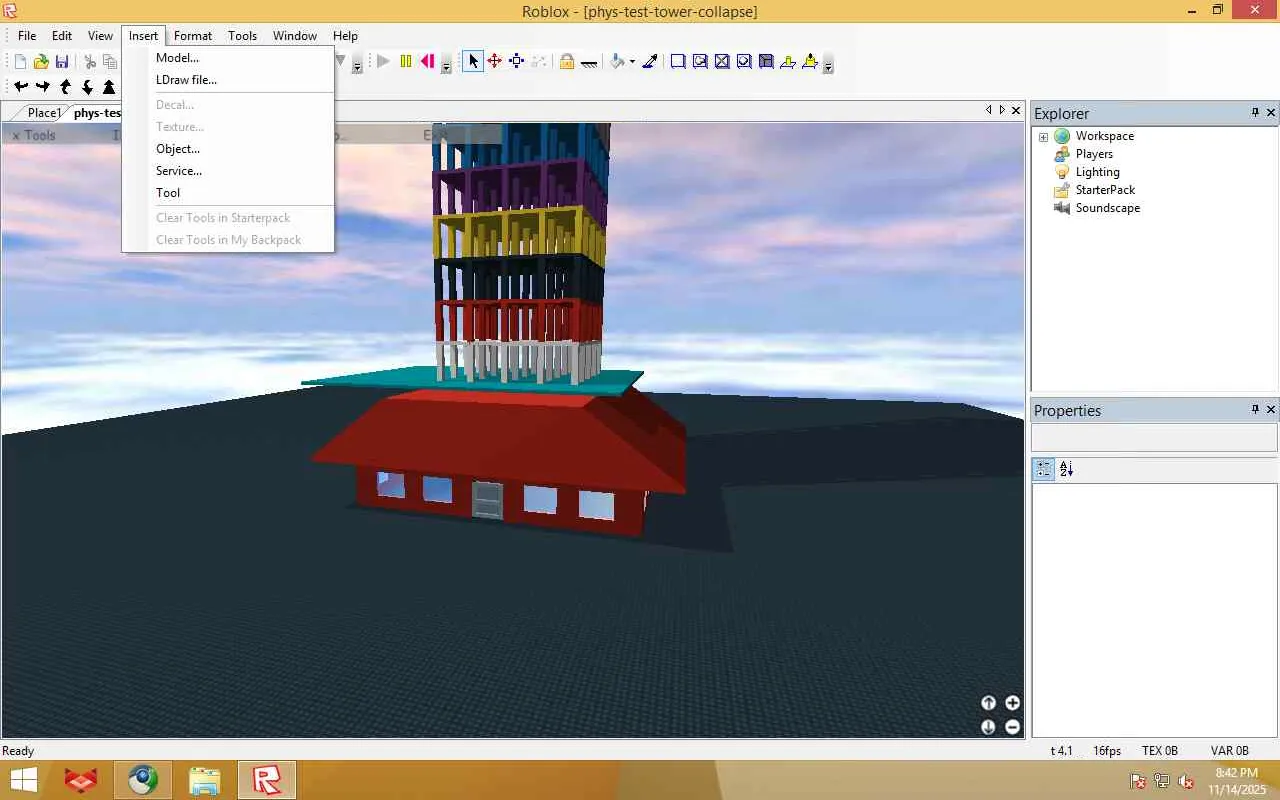Zoom out with the viewport minus button
Viewport: 1280px width, 800px height.
point(1012,727)
